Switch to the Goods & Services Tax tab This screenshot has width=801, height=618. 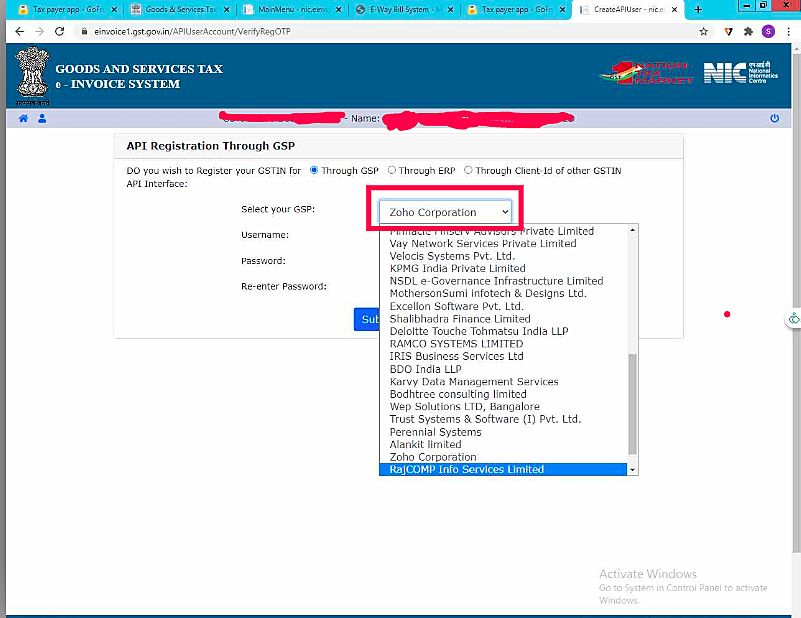[x=179, y=10]
